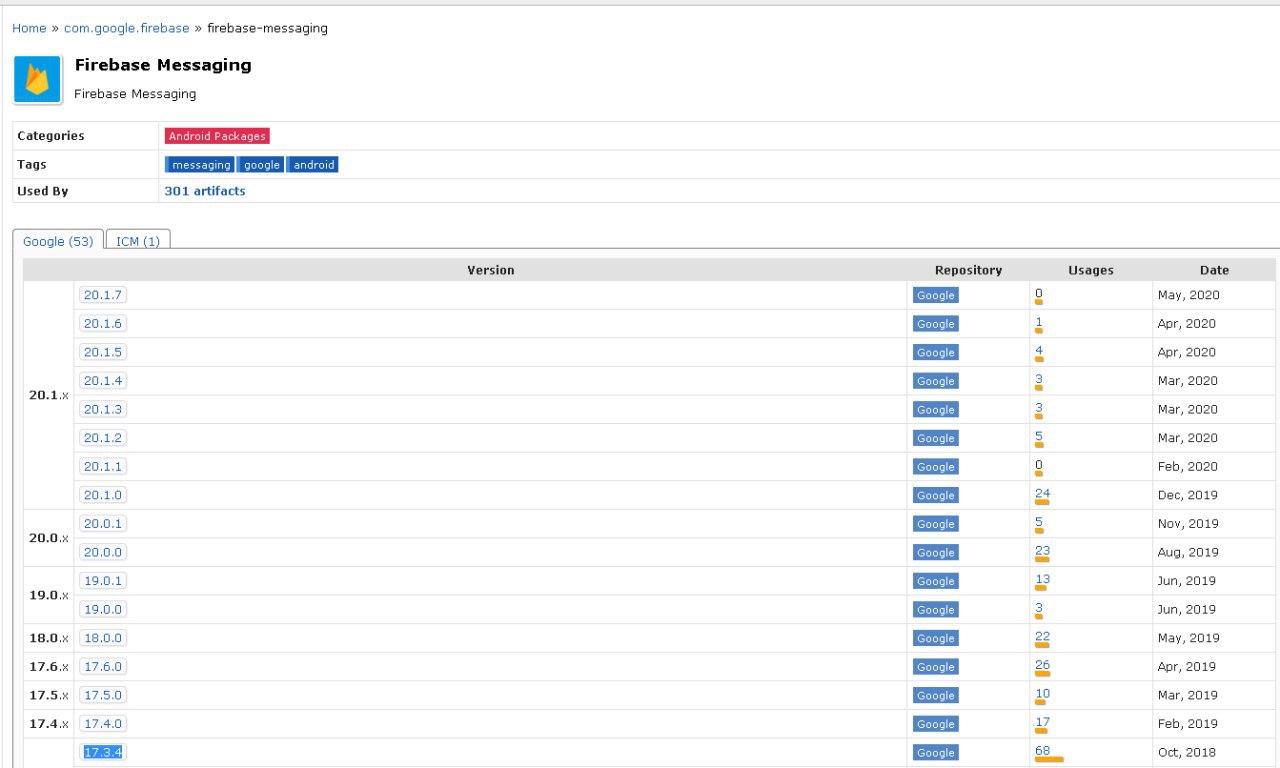Click Google repository badge for 20.1.7
This screenshot has height=768, width=1280.
[935, 295]
